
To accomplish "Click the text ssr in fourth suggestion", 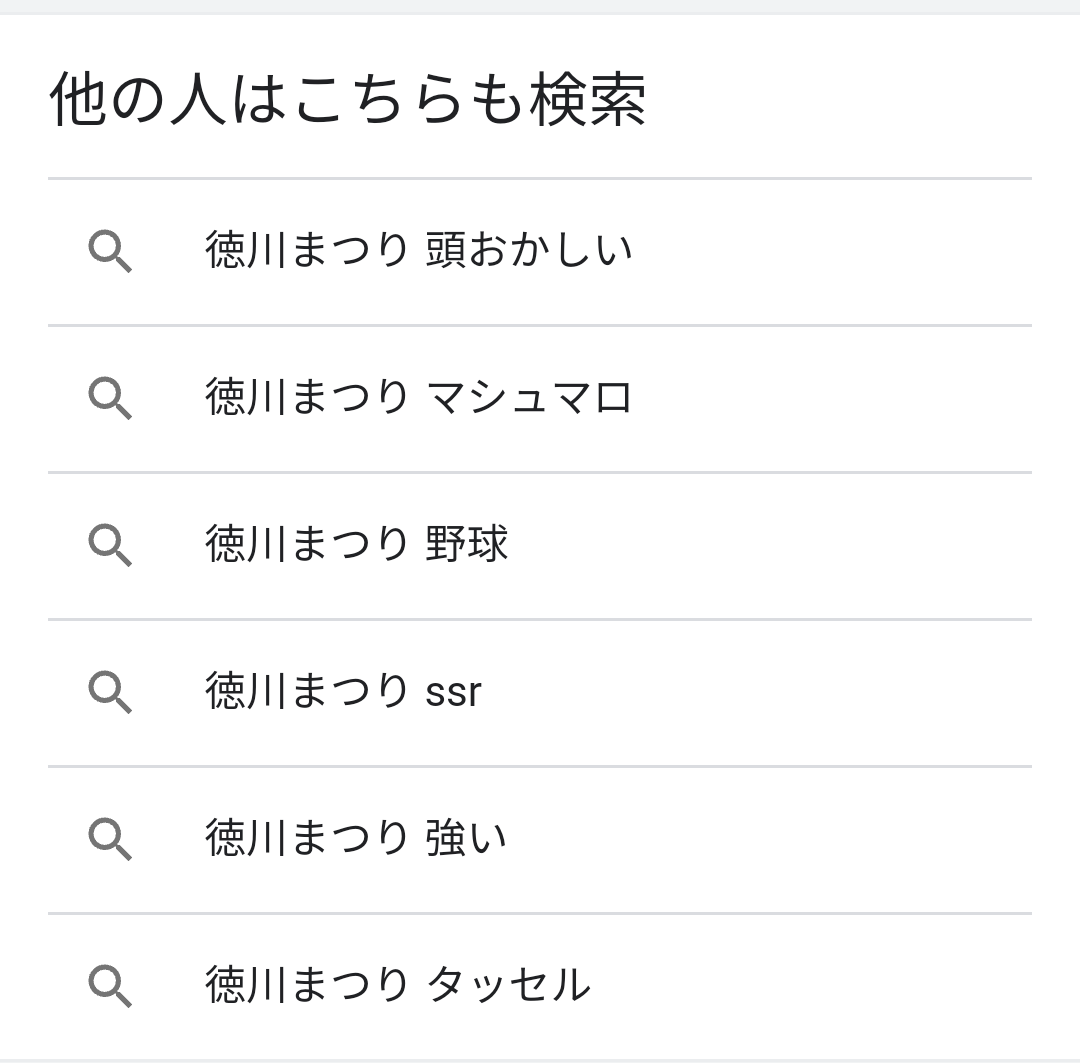I will tap(453, 693).
